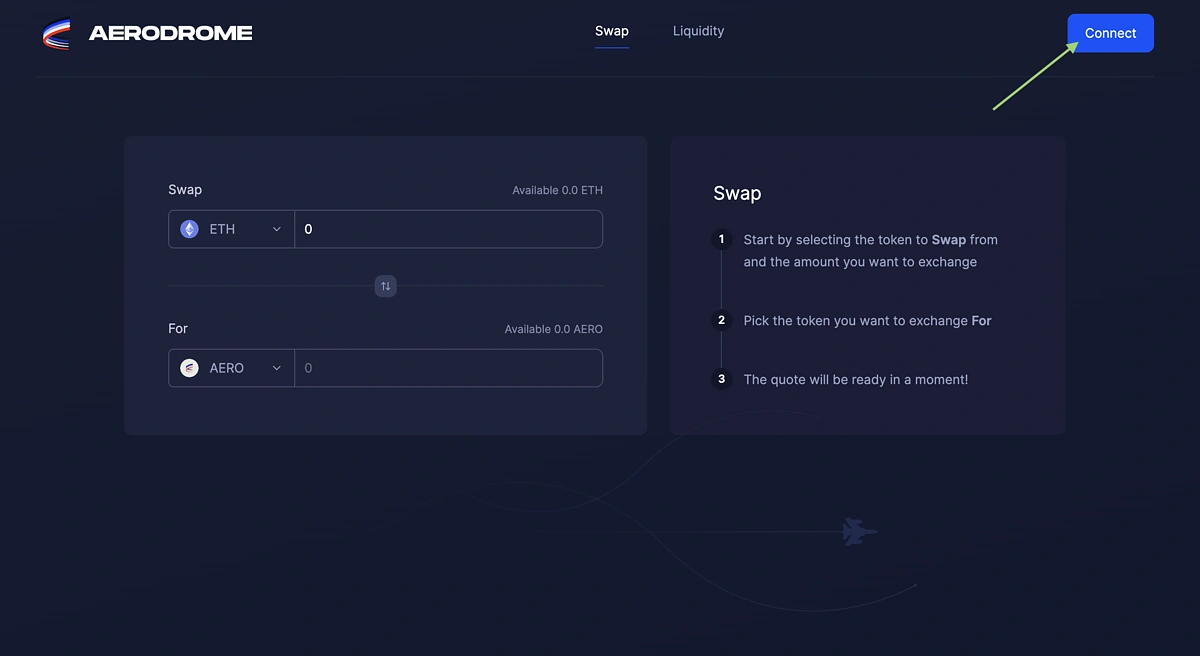Click the step 2 number badge
Screen dimensions: 1200x656
[x=721, y=321]
